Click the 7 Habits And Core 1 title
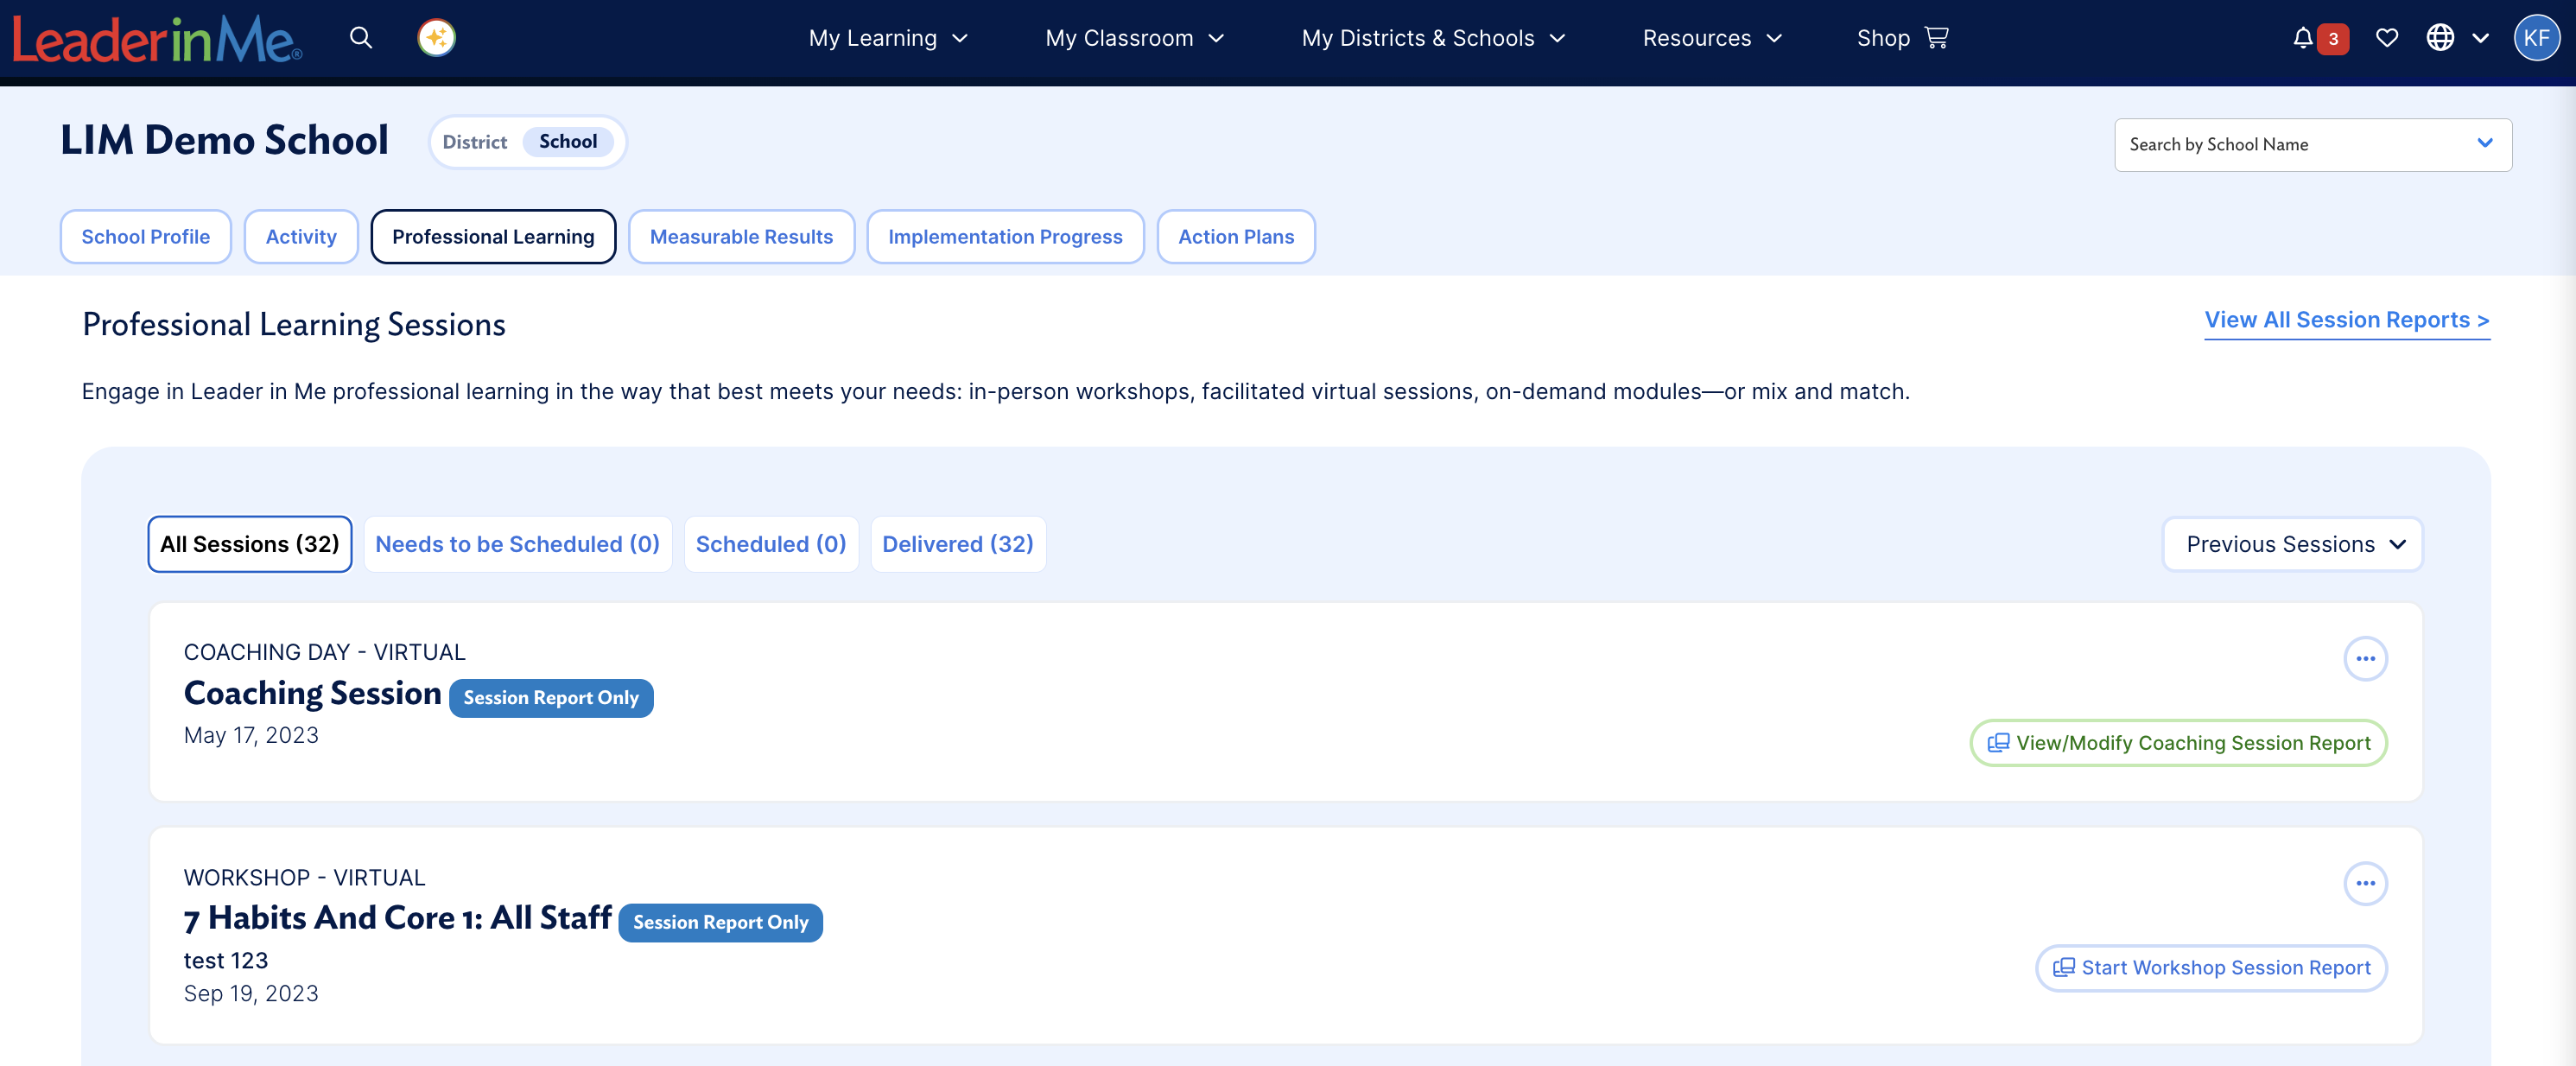The image size is (2576, 1066). coord(397,918)
